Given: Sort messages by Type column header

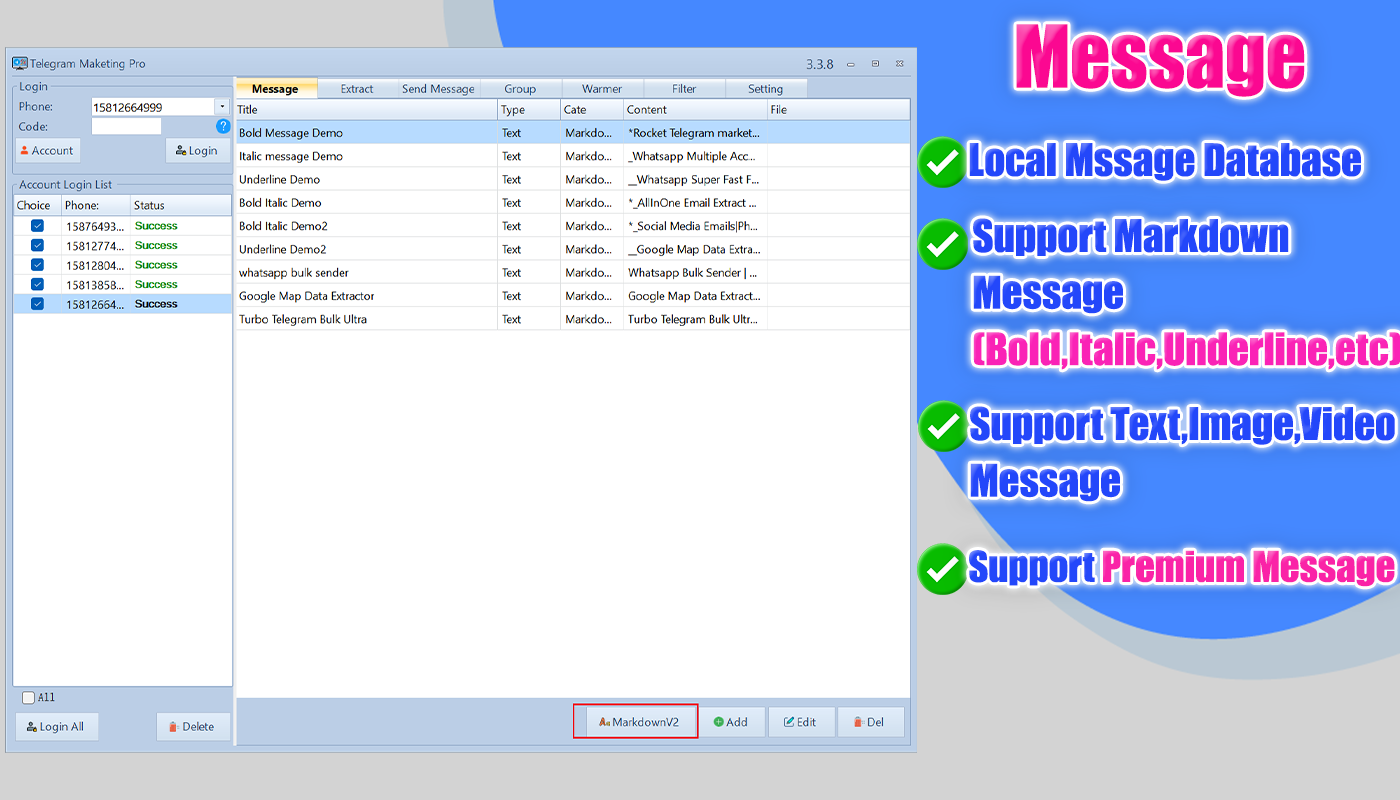Looking at the screenshot, I should point(528,110).
